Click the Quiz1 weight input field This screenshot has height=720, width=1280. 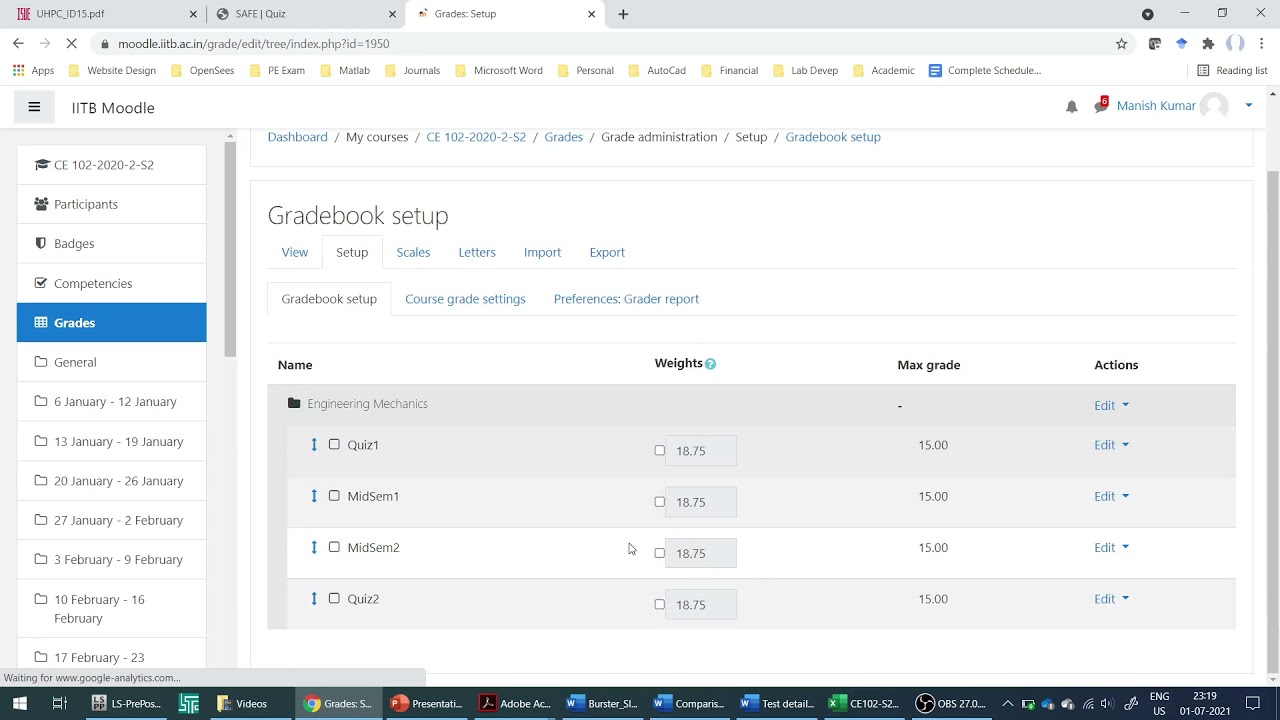point(700,451)
